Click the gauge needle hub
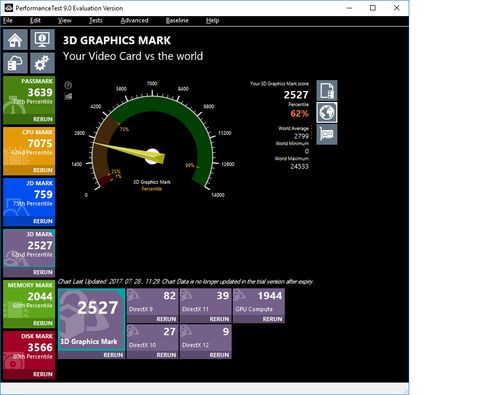 pyautogui.click(x=153, y=156)
